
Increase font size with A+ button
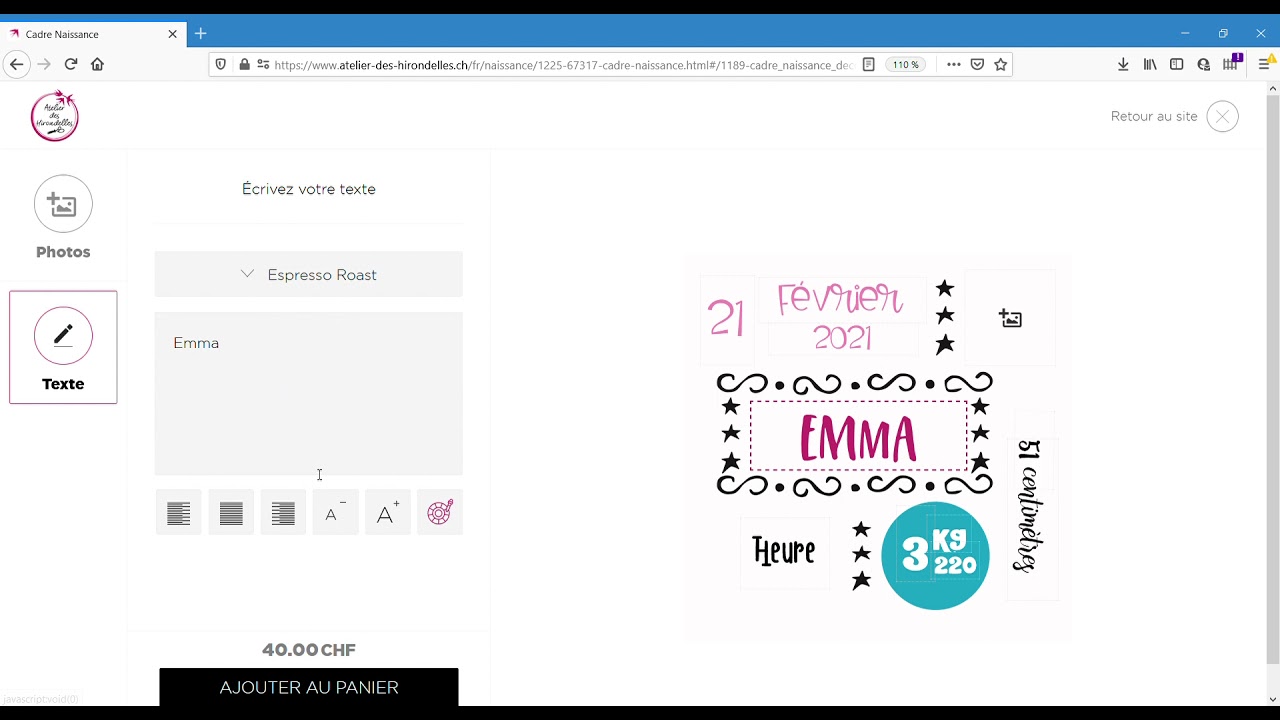tap(387, 513)
